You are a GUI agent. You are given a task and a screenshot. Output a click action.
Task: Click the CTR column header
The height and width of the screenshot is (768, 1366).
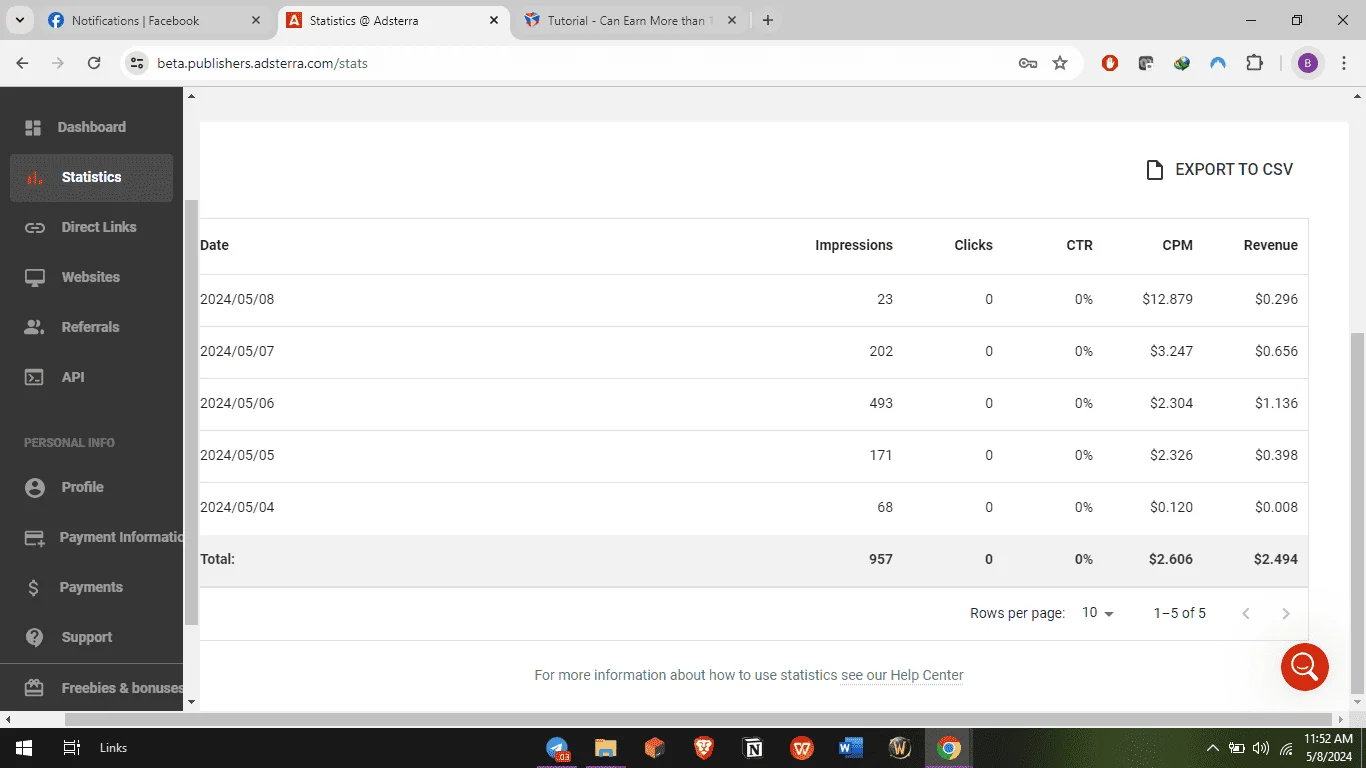tap(1079, 245)
